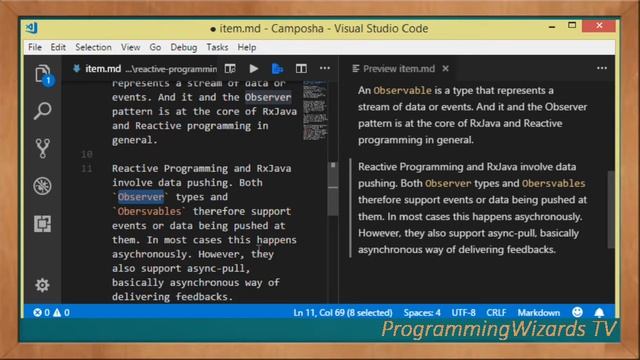The image size is (640, 360).
Task: Select the Preview item.md tab
Action: coord(399,69)
